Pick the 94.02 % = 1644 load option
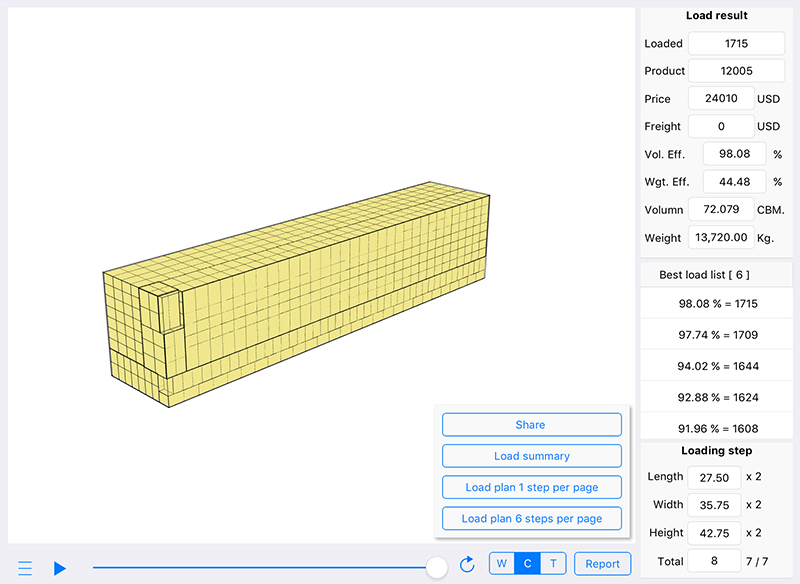This screenshot has width=800, height=584. pyautogui.click(x=718, y=366)
